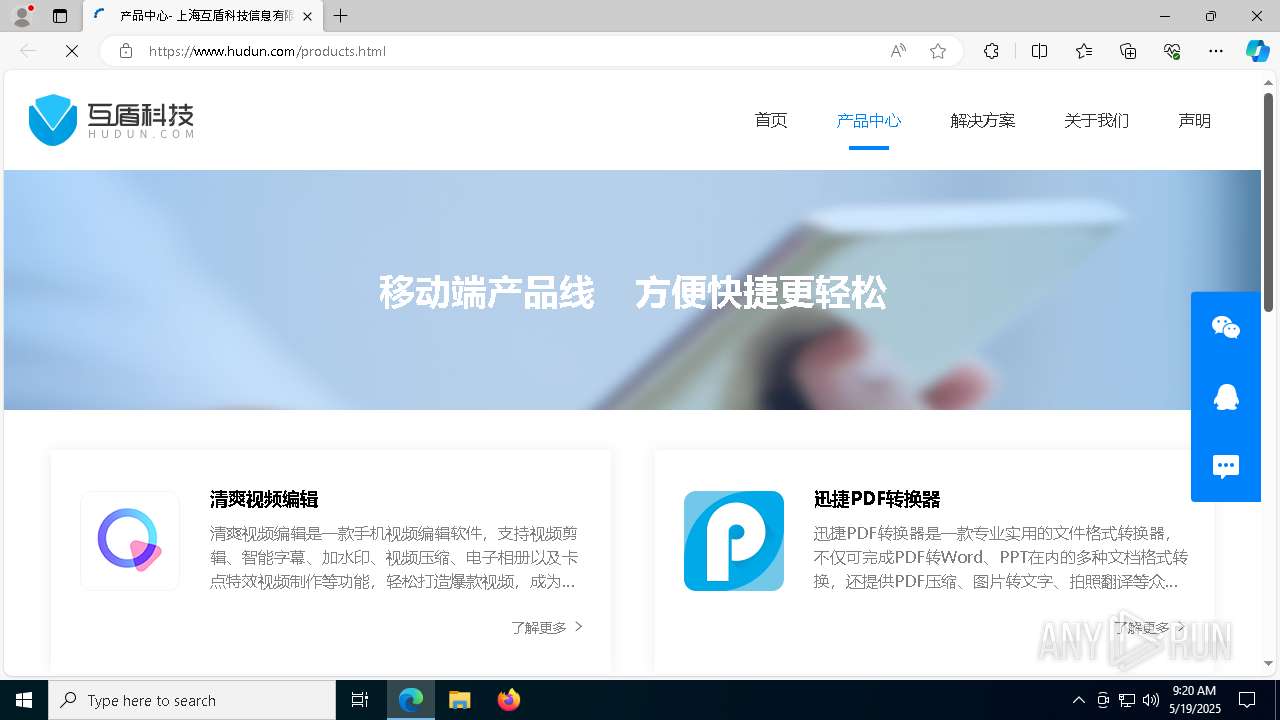
Task: Open the Collections icon
Action: [1128, 51]
